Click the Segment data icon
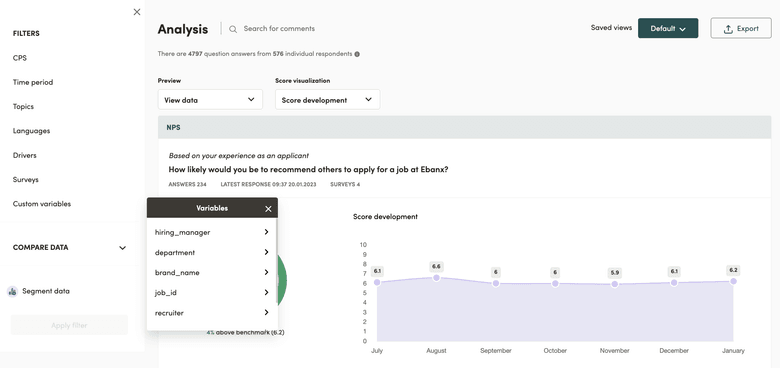Viewport: 780px width, 368px height. (x=12, y=291)
